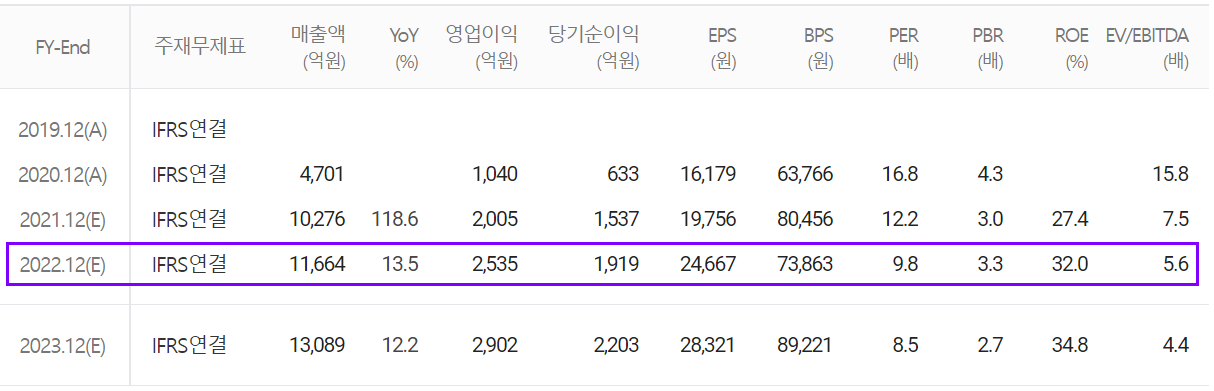This screenshot has width=1214, height=391.
Task: Click the EPS (원) column header
Action: 722,47
